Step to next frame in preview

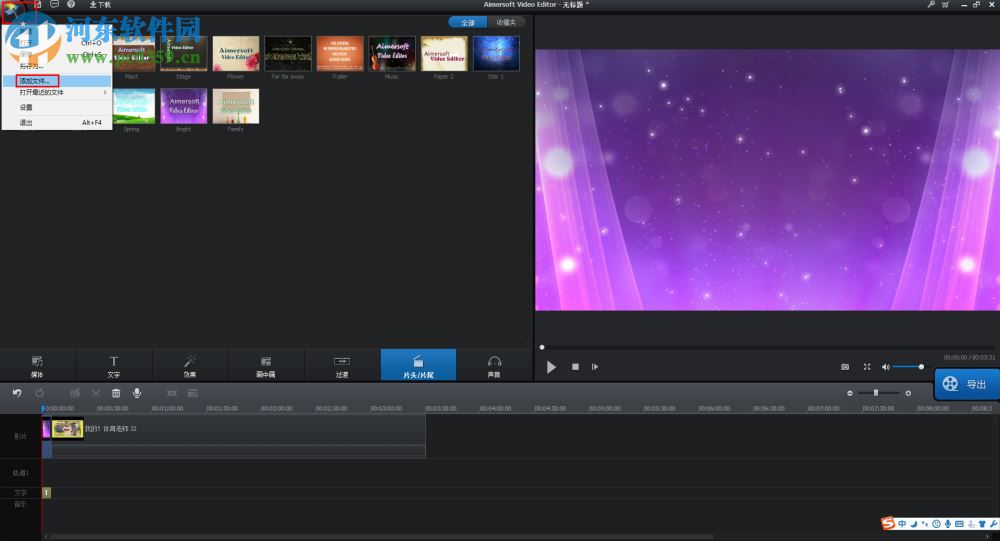point(595,367)
